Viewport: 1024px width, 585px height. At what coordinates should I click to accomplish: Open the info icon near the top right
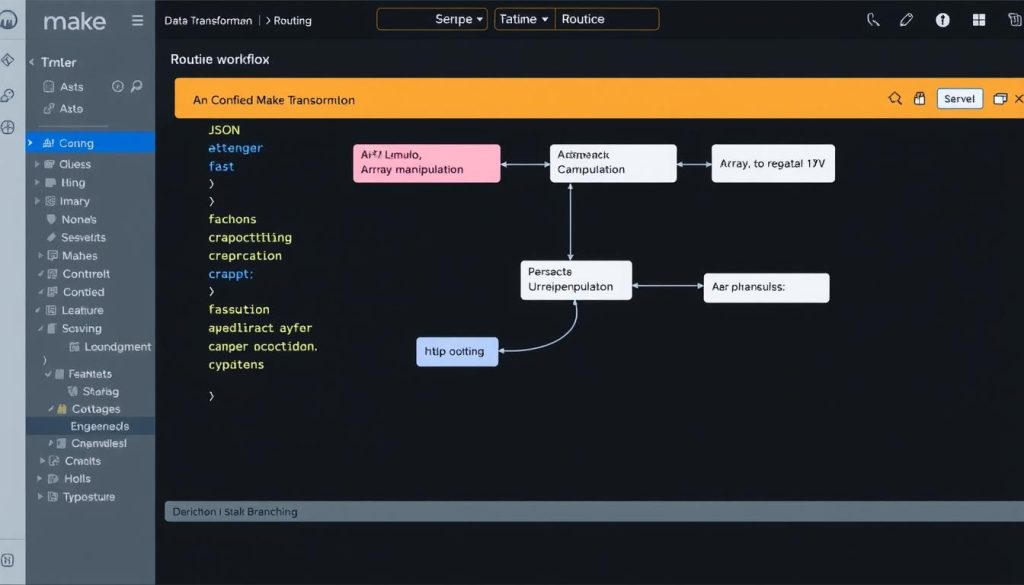(942, 19)
